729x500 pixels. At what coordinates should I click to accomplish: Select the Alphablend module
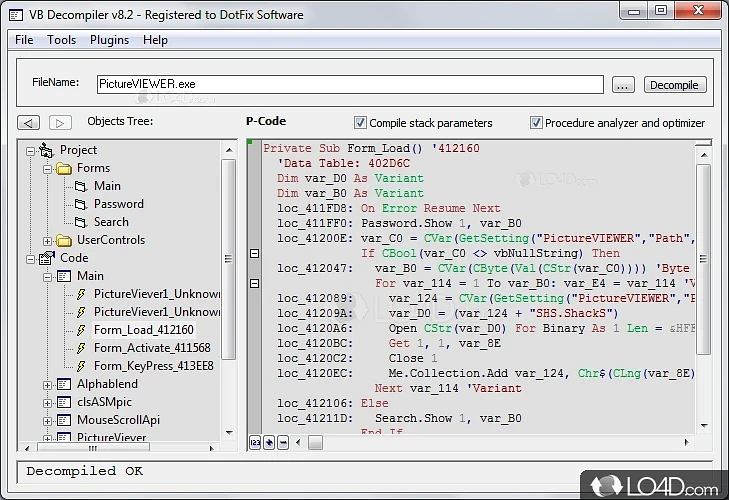pyautogui.click(x=107, y=384)
